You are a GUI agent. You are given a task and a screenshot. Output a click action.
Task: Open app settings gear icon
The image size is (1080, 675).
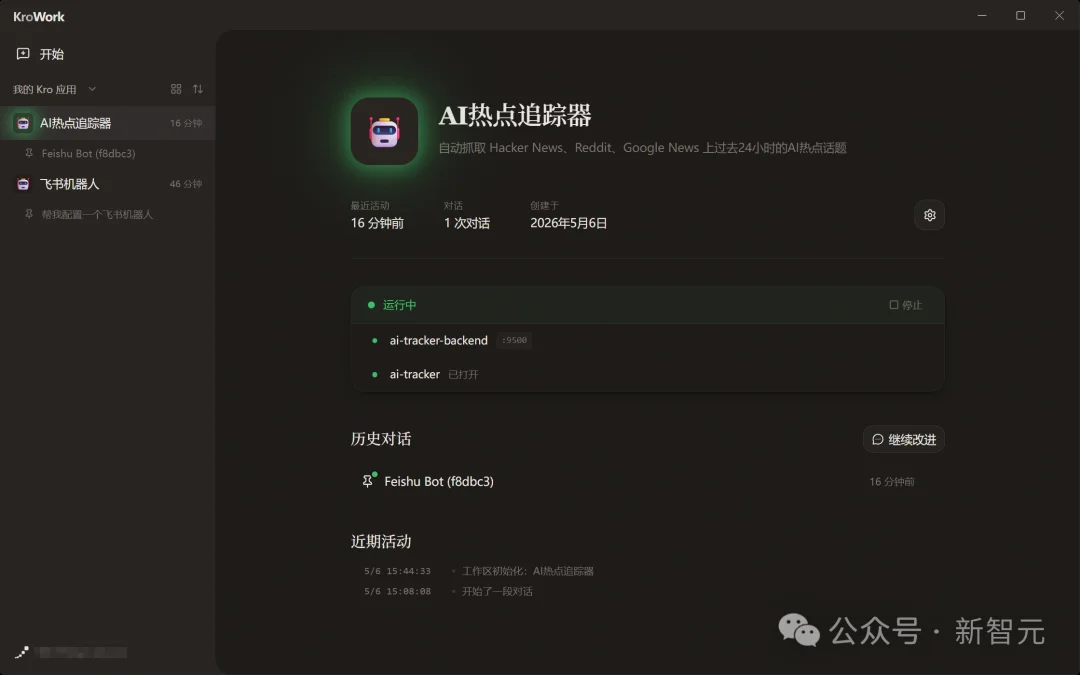coord(929,215)
